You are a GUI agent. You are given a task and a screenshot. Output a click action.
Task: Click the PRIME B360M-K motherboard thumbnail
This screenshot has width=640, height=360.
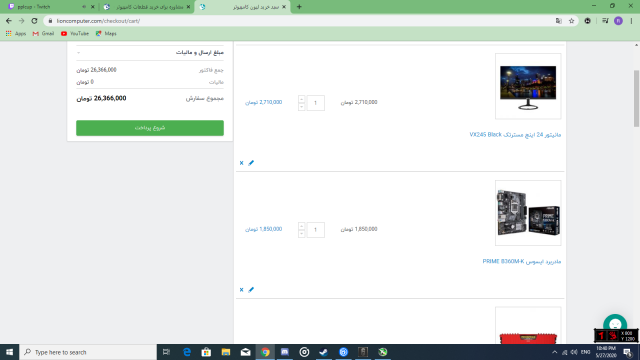pos(528,213)
